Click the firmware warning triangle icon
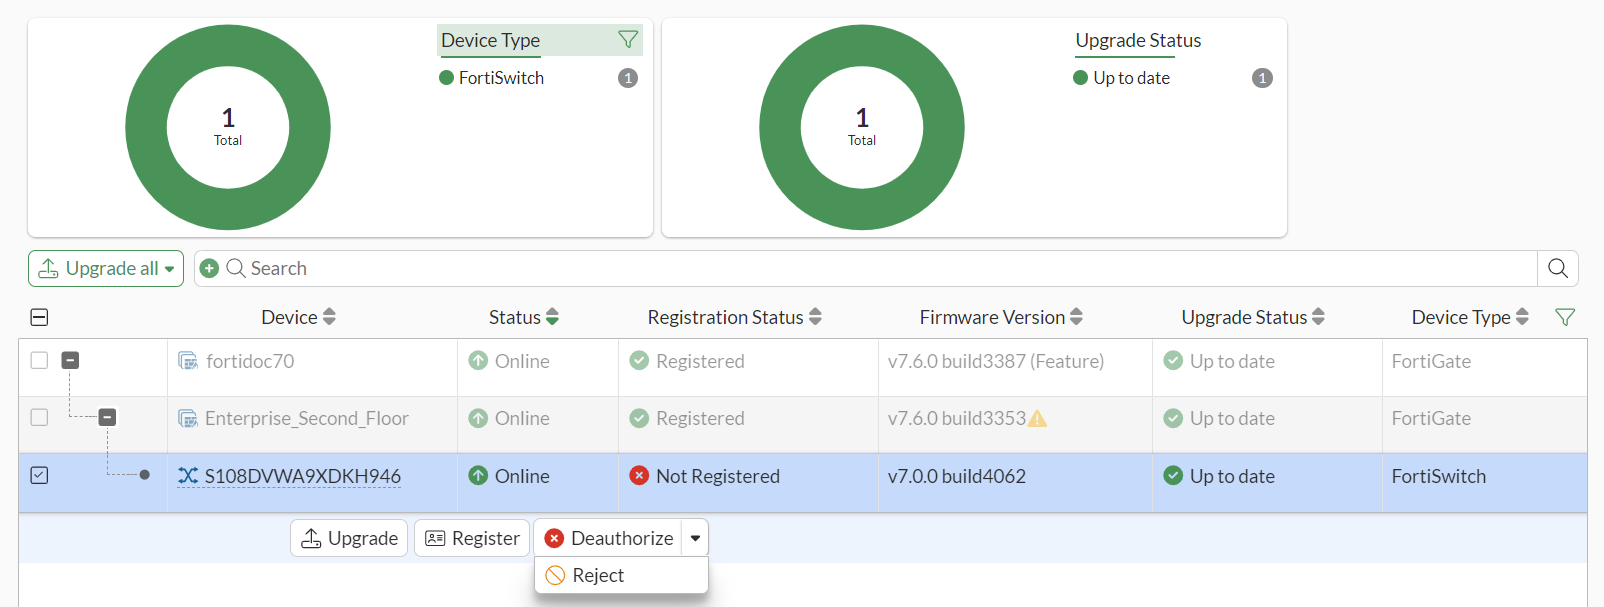The image size is (1604, 607). [x=1037, y=419]
